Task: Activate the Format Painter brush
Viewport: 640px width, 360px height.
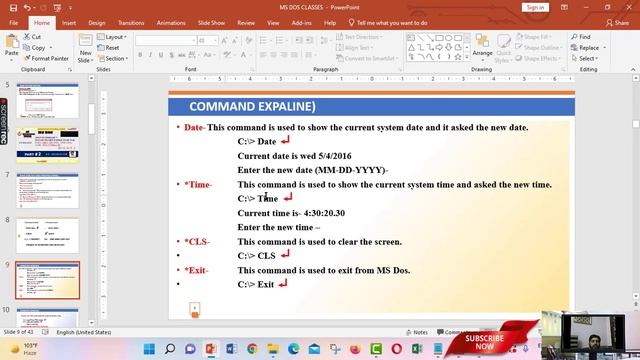Action: 46,58
